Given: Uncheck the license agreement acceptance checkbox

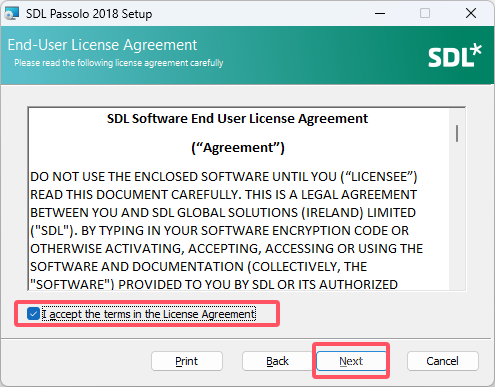Looking at the screenshot, I should point(33,314).
